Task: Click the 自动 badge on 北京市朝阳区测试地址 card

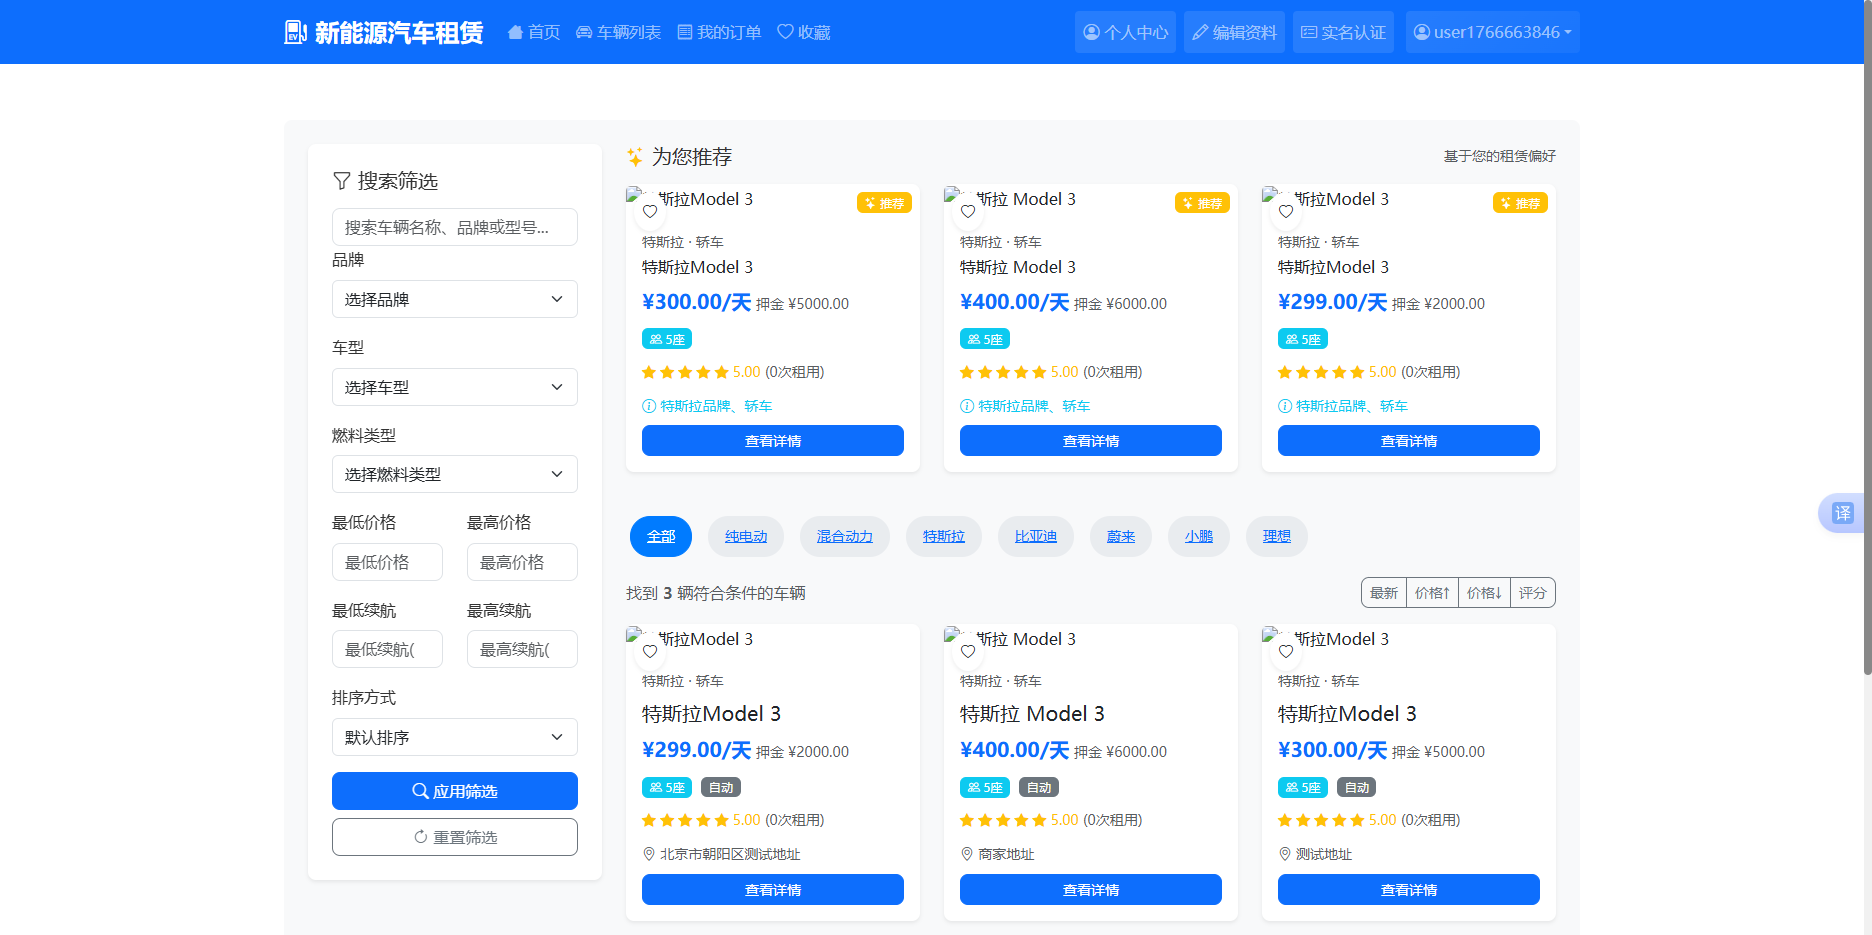Action: 721,787
